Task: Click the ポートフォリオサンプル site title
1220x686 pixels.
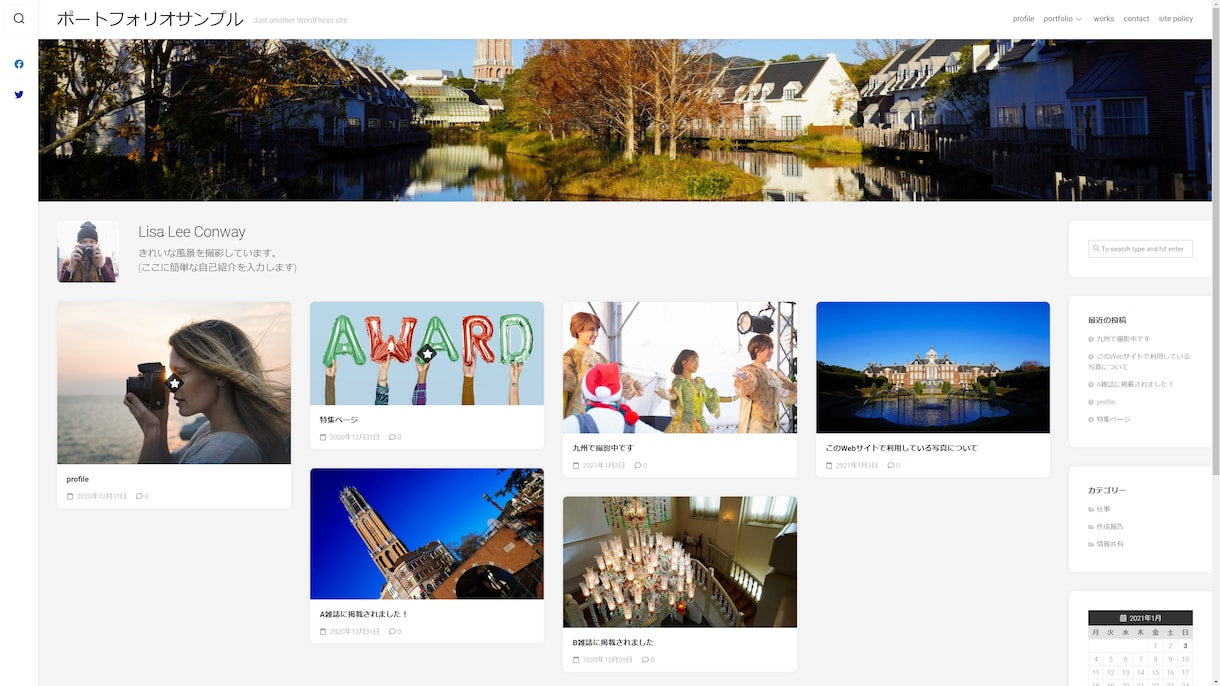Action: pos(150,19)
